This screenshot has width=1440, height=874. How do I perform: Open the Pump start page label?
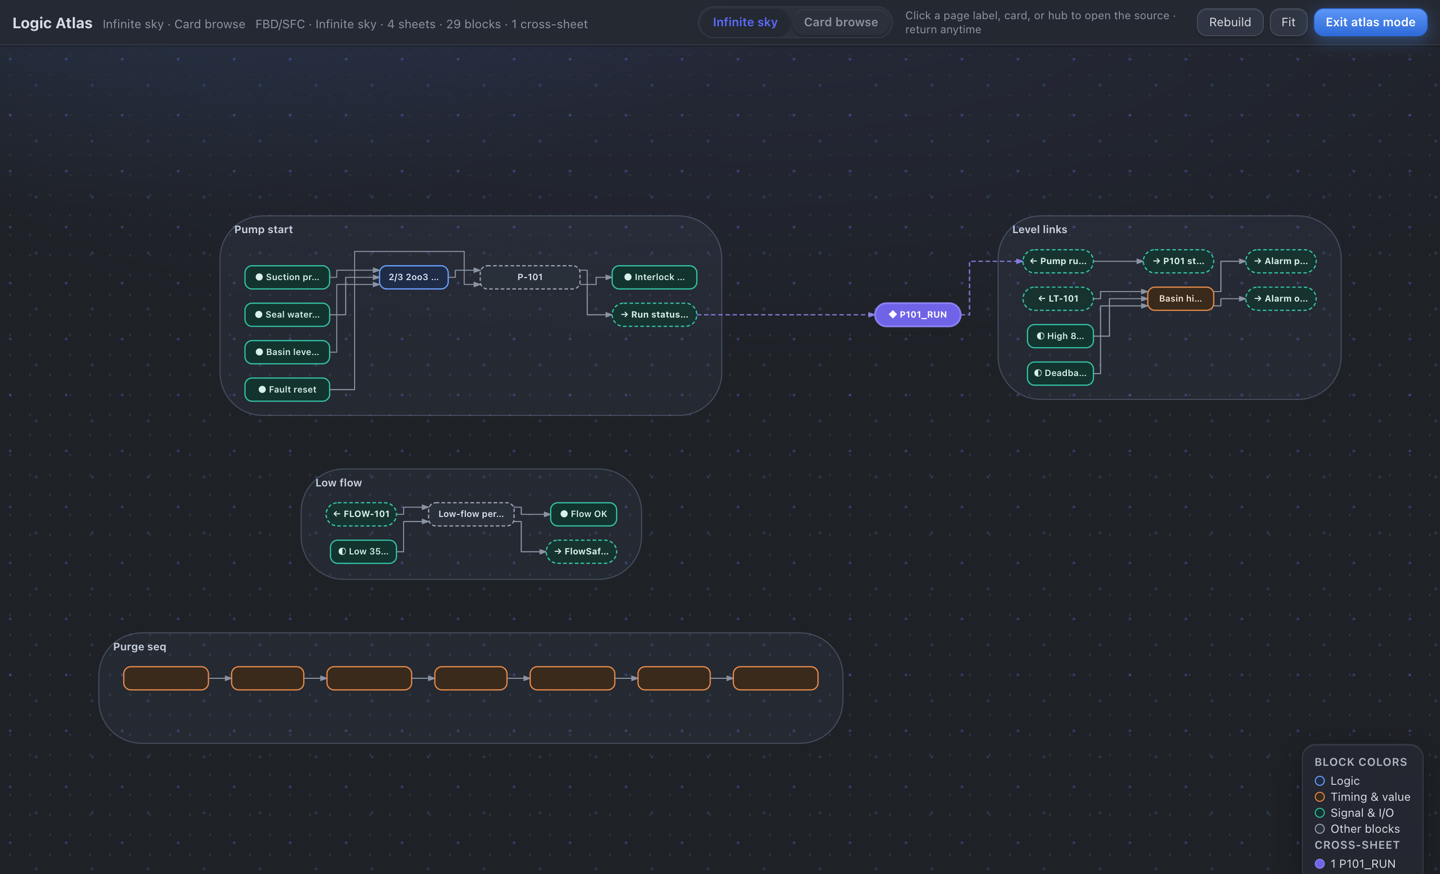pos(264,229)
